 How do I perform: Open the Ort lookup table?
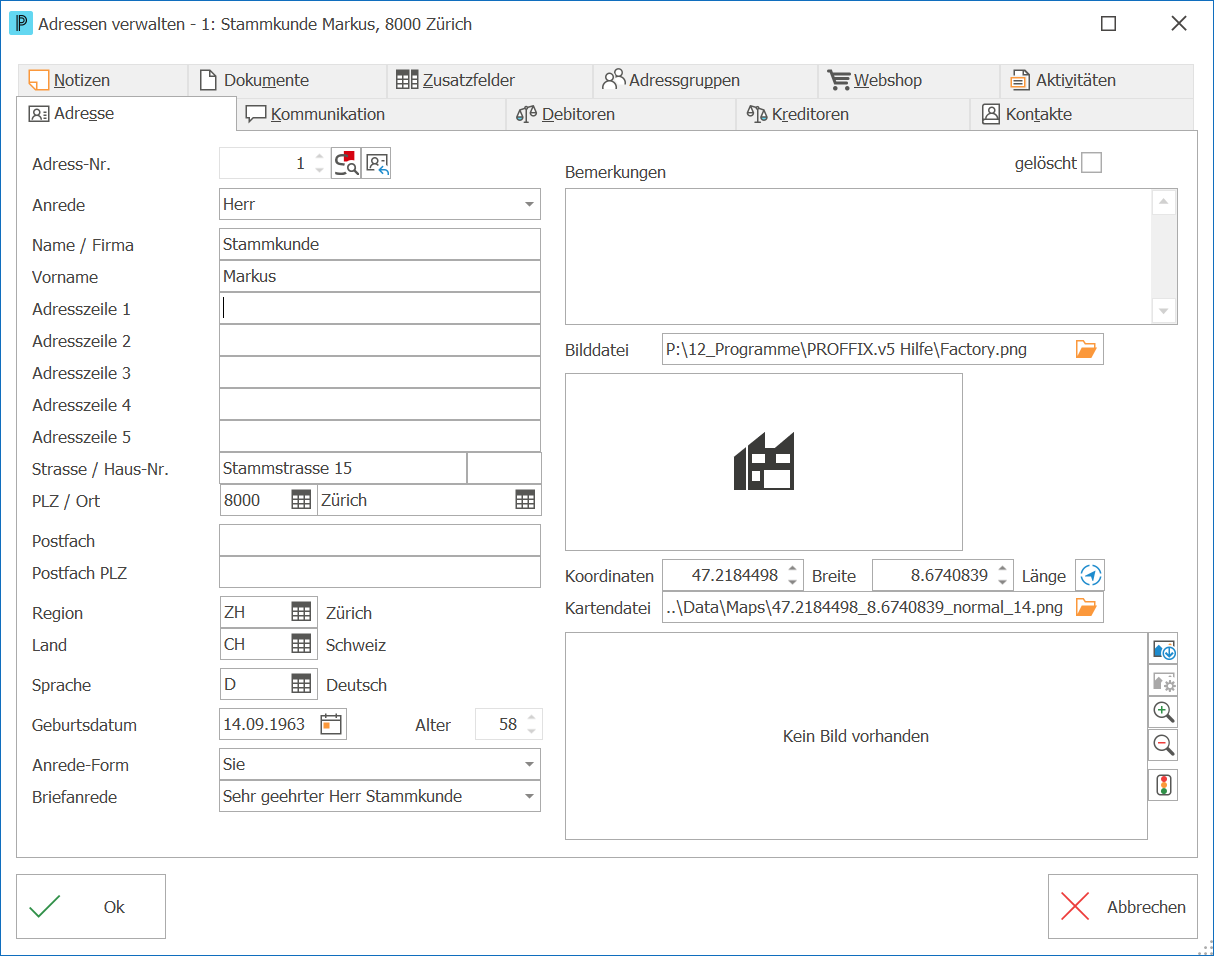[x=525, y=500]
